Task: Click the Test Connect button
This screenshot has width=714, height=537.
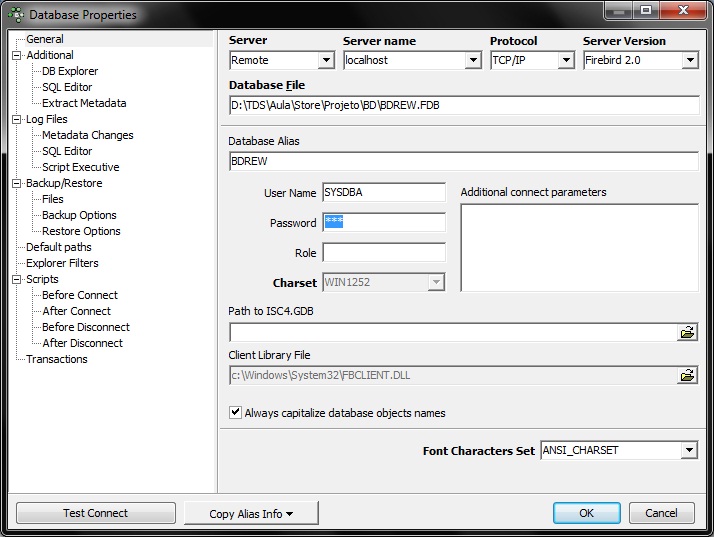Action: [x=95, y=513]
